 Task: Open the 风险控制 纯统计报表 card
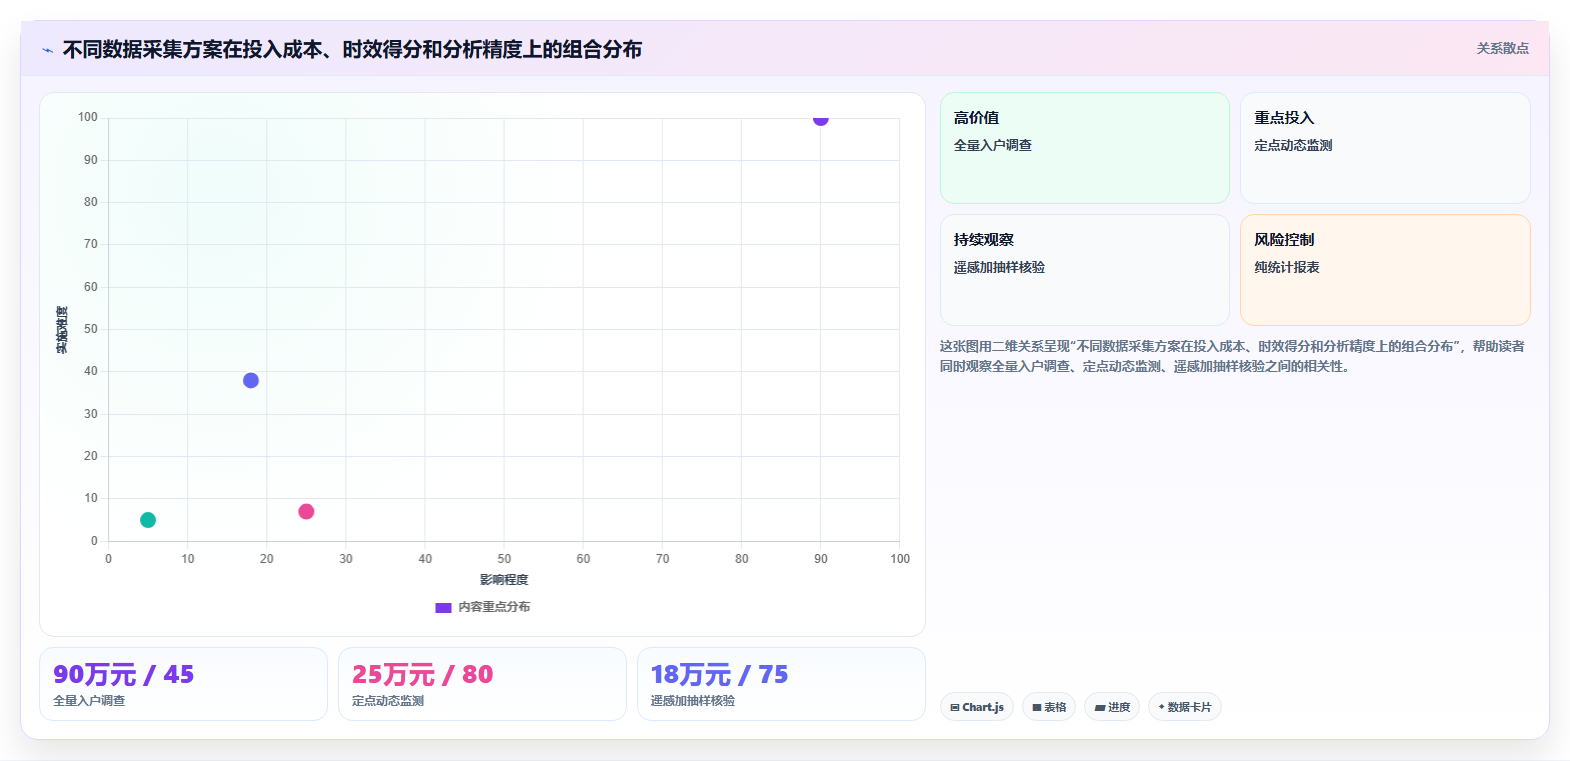1385,270
